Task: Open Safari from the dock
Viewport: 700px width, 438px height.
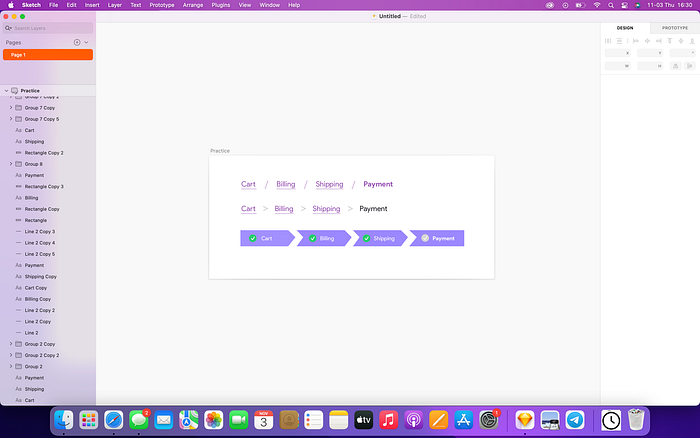Action: (x=114, y=420)
